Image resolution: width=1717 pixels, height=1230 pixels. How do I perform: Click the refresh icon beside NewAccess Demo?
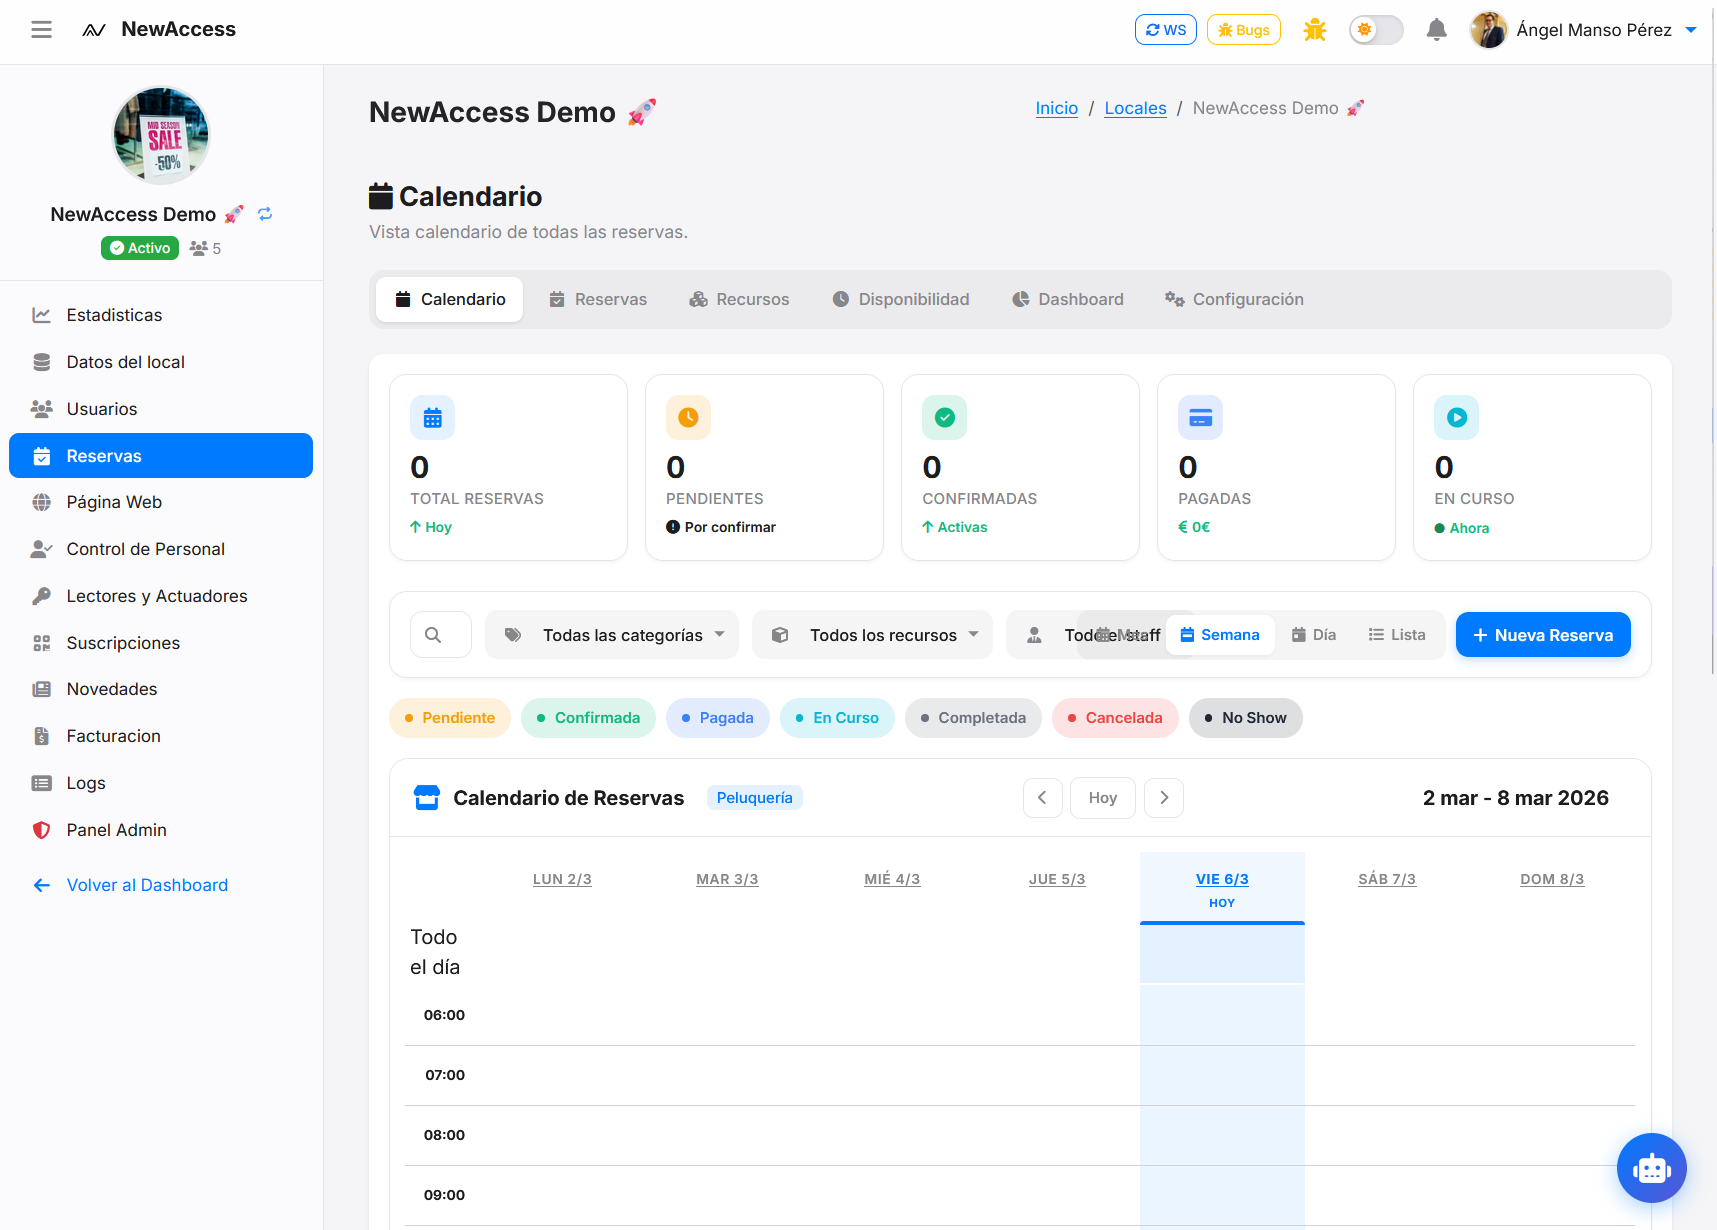coord(265,214)
